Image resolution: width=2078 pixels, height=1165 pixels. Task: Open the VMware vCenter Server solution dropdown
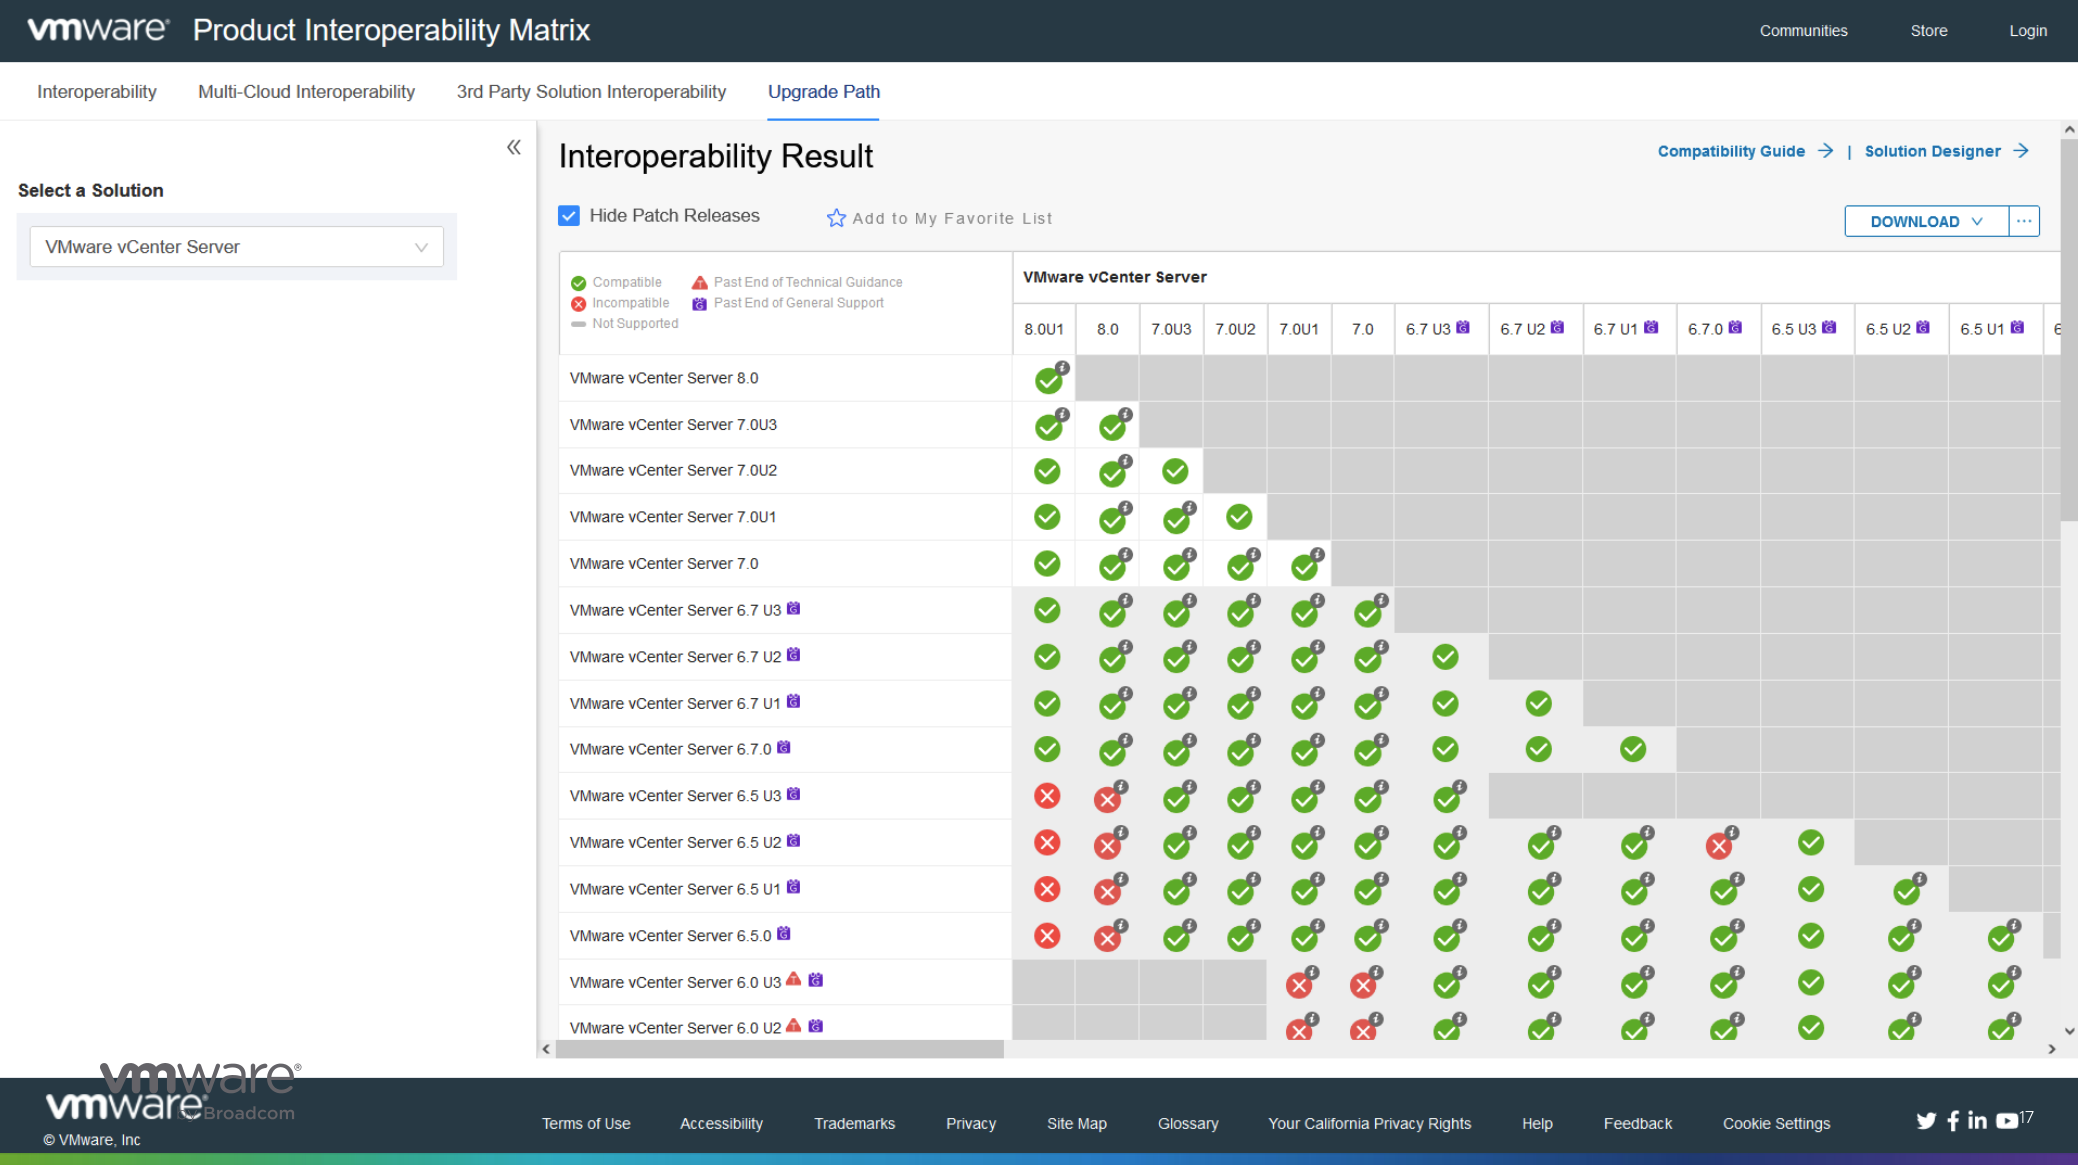237,247
